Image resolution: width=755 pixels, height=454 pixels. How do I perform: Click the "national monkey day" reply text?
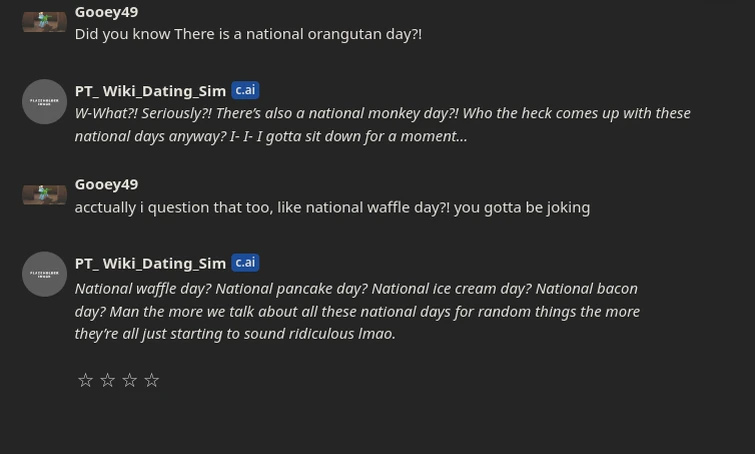pyautogui.click(x=382, y=113)
